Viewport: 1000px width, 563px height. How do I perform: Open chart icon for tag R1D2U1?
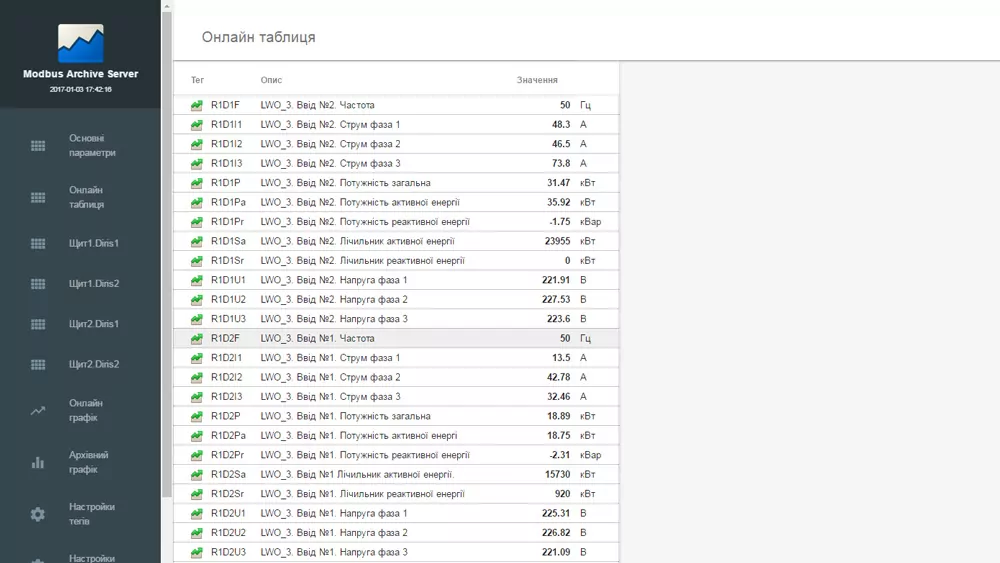click(x=196, y=514)
